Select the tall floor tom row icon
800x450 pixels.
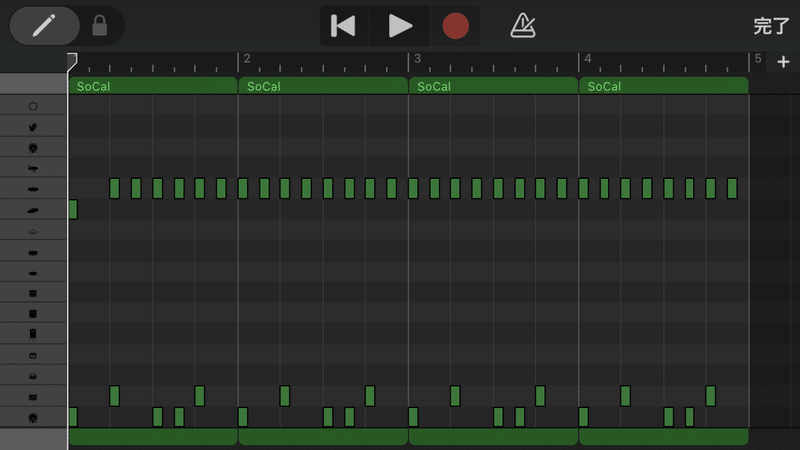(33, 334)
